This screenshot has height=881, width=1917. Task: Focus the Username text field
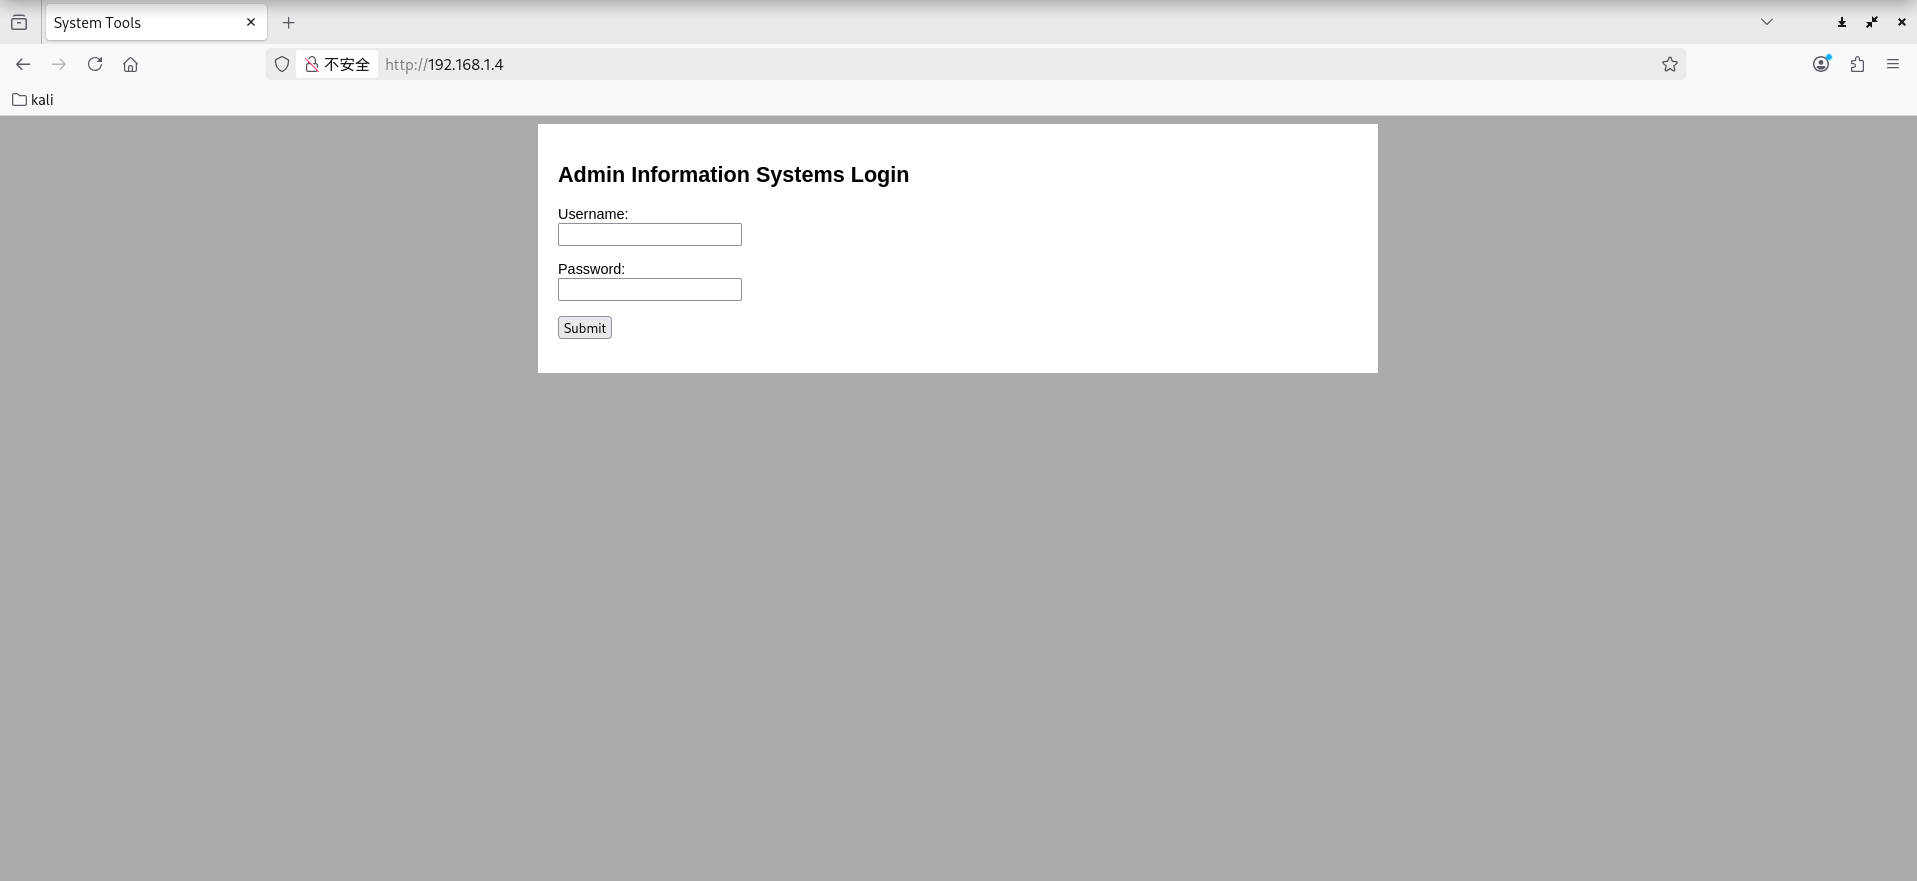click(x=649, y=234)
